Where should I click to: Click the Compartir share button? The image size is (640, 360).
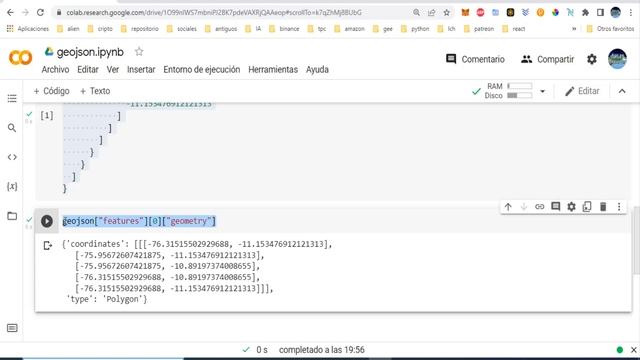tap(547, 59)
